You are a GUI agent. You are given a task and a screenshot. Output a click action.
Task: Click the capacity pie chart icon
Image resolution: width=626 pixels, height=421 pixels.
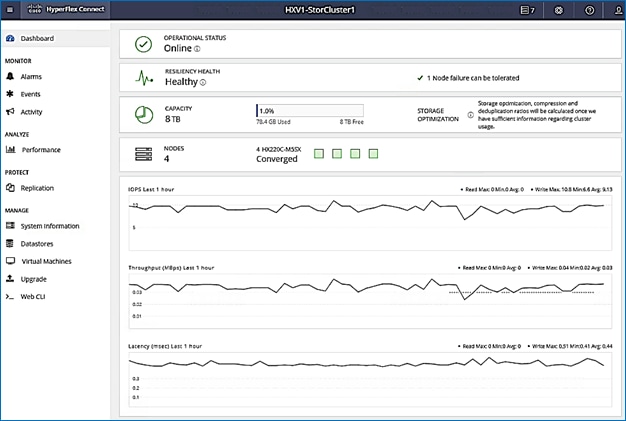[144, 115]
